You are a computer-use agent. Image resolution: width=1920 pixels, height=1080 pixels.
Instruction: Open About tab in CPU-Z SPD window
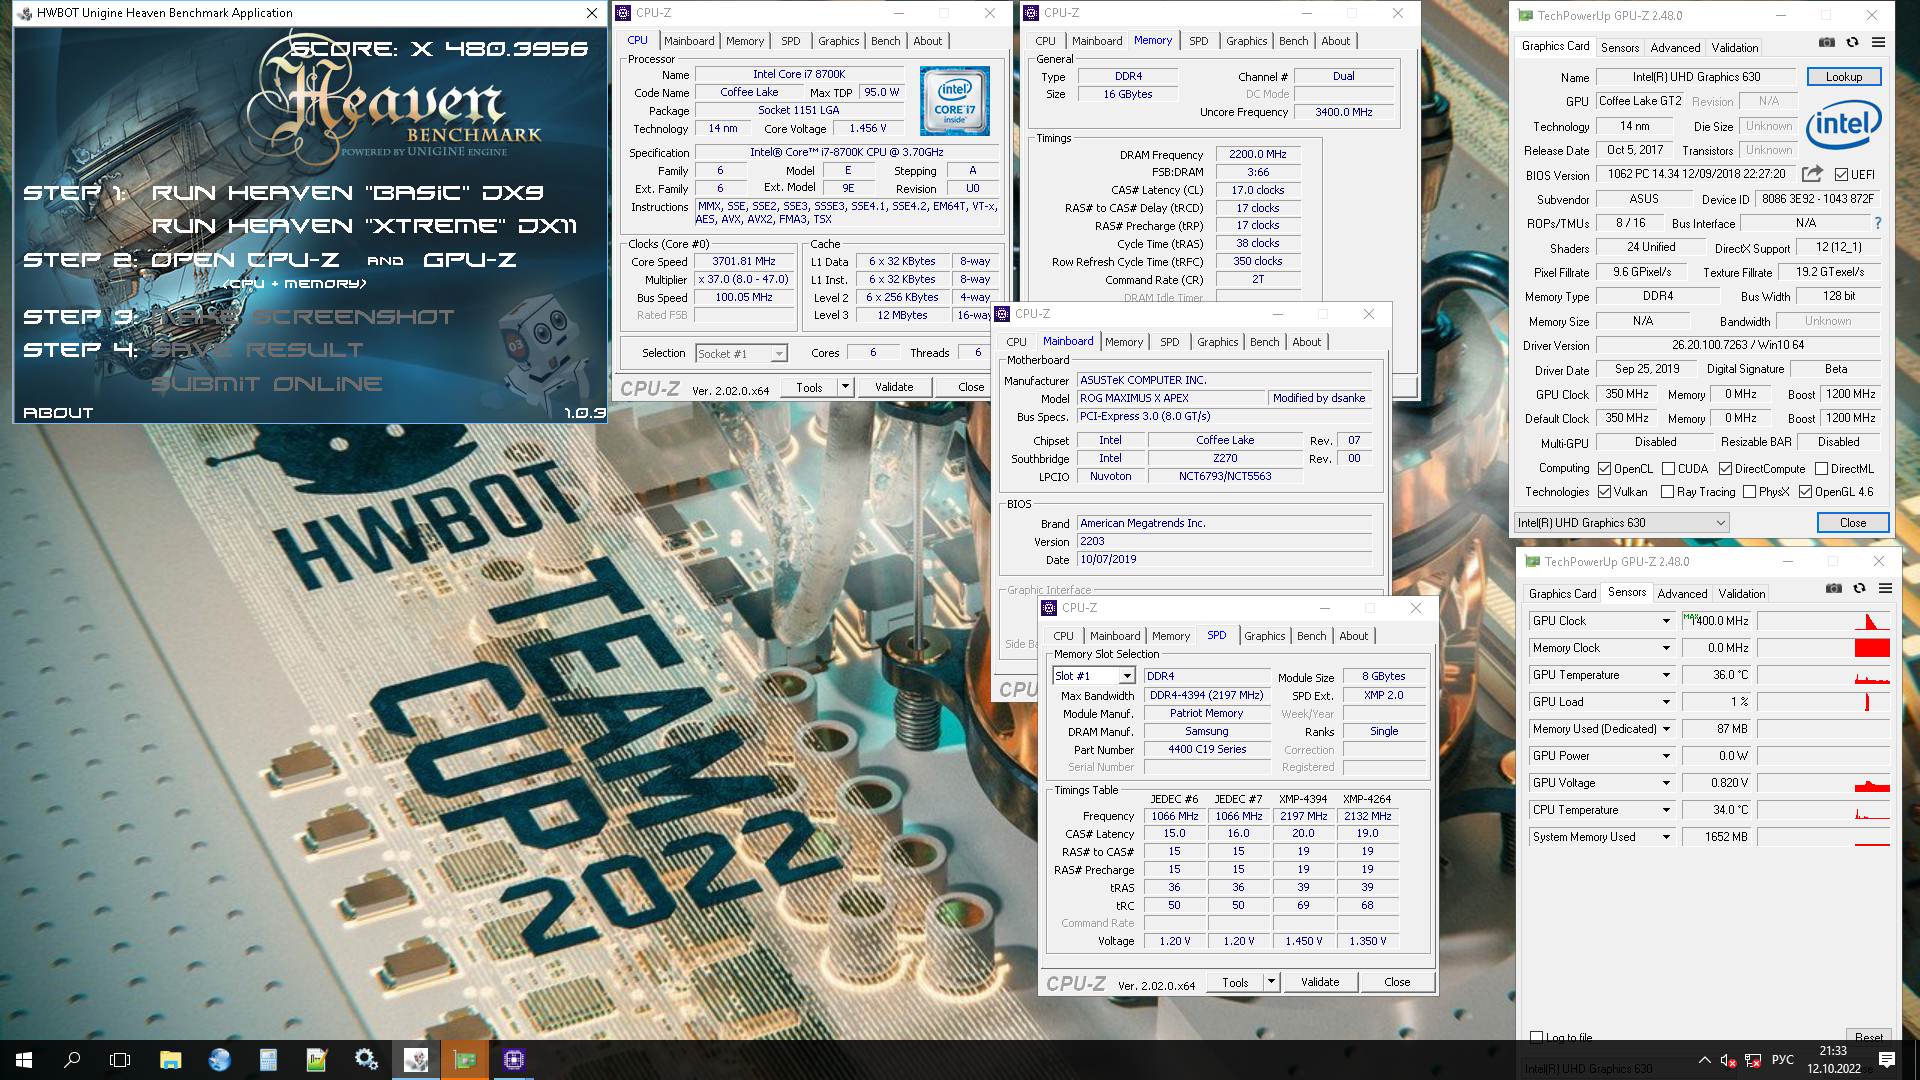[1353, 636]
